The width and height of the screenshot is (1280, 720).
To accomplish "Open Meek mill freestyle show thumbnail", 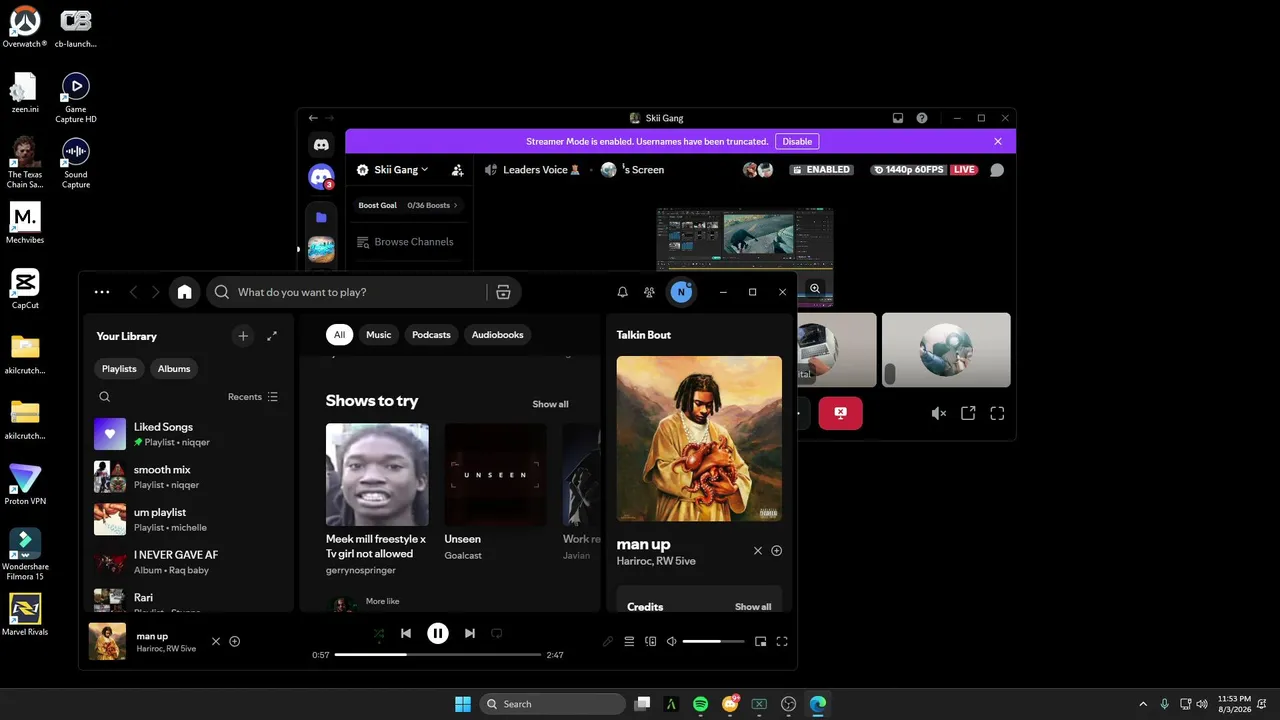I will tap(377, 474).
